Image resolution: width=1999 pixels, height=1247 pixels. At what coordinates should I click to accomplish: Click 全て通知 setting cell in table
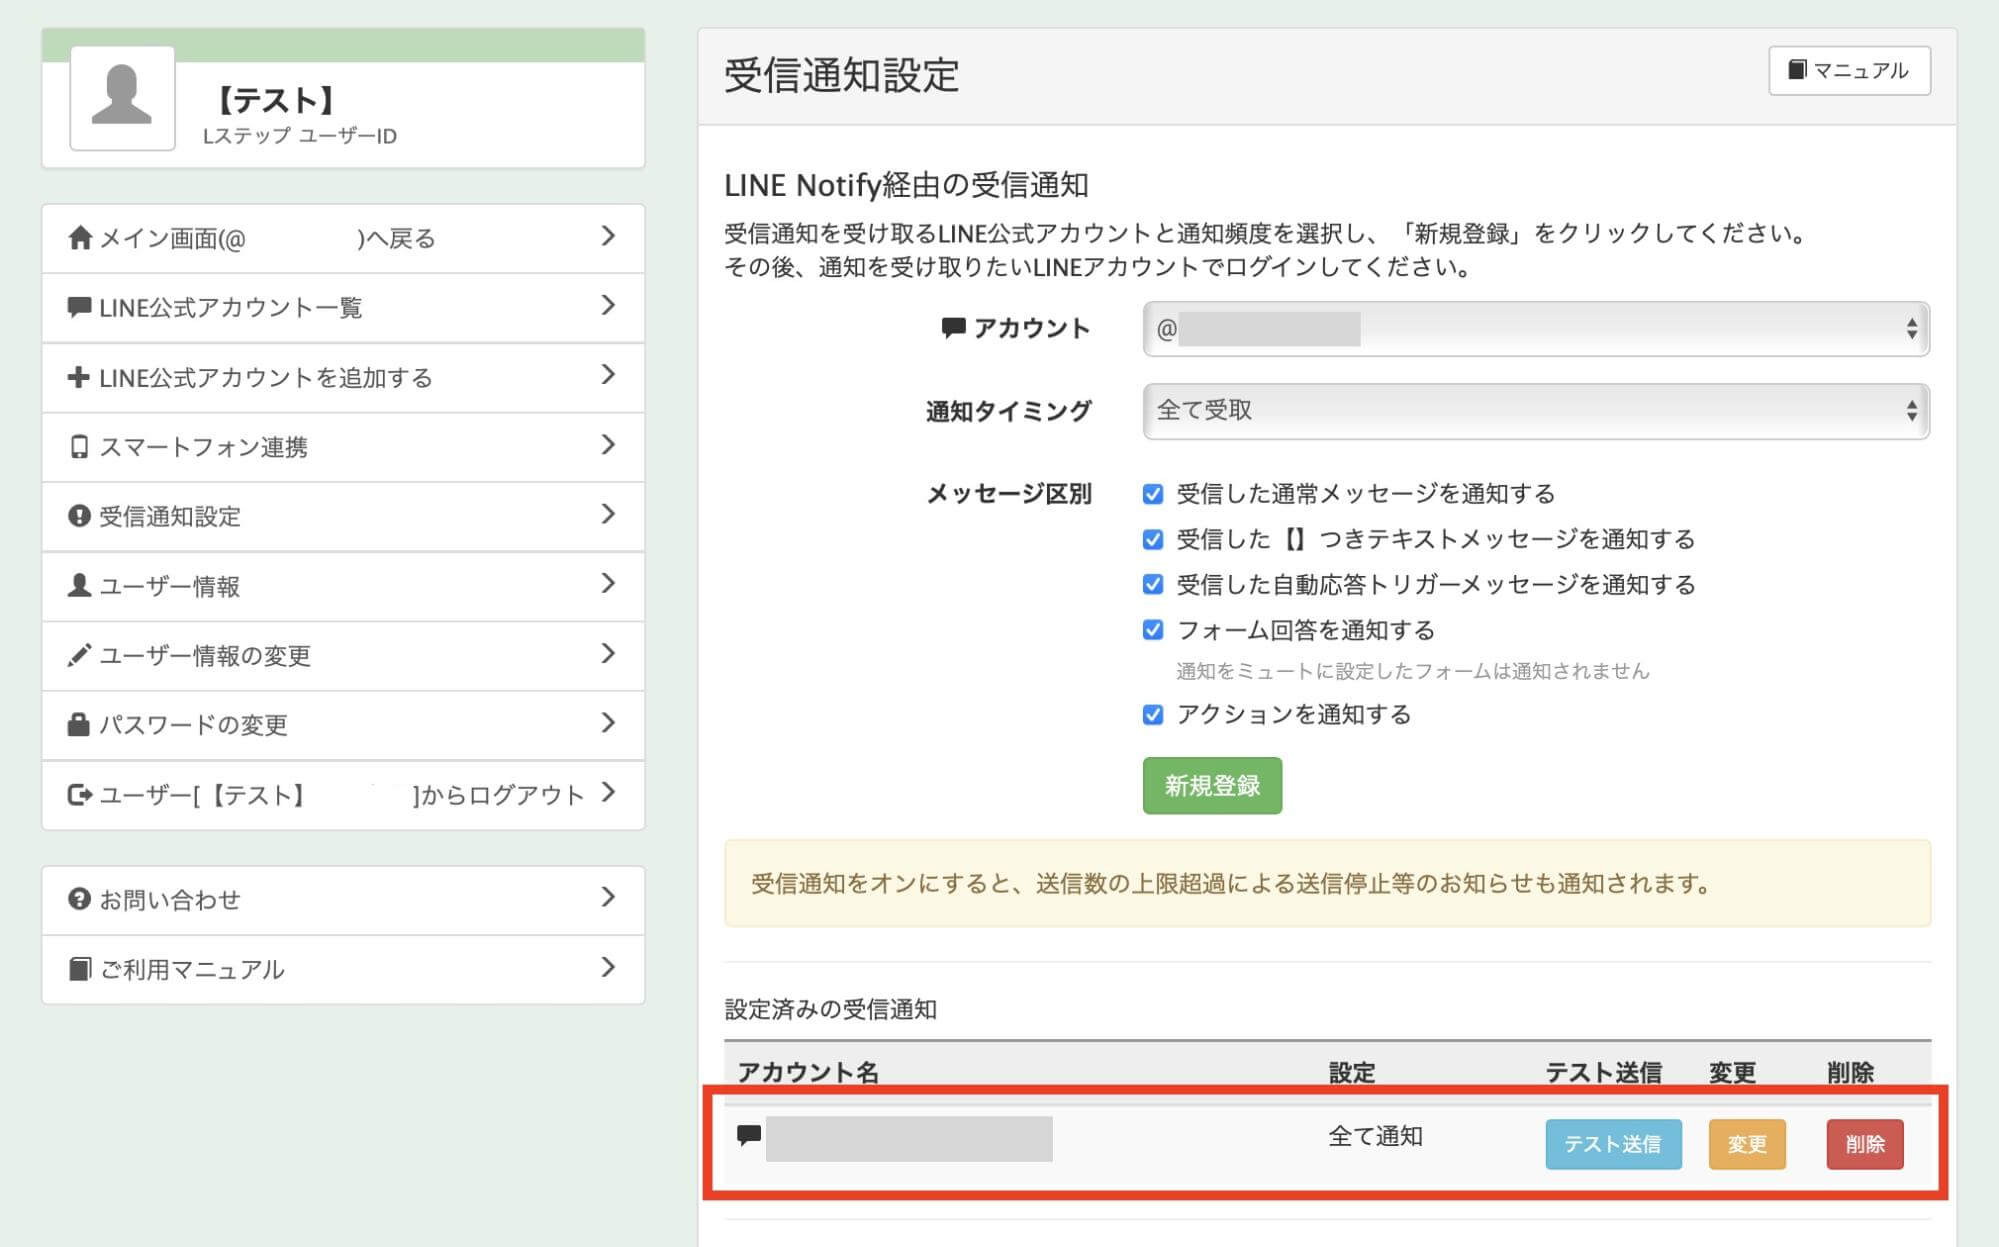pos(1375,1136)
